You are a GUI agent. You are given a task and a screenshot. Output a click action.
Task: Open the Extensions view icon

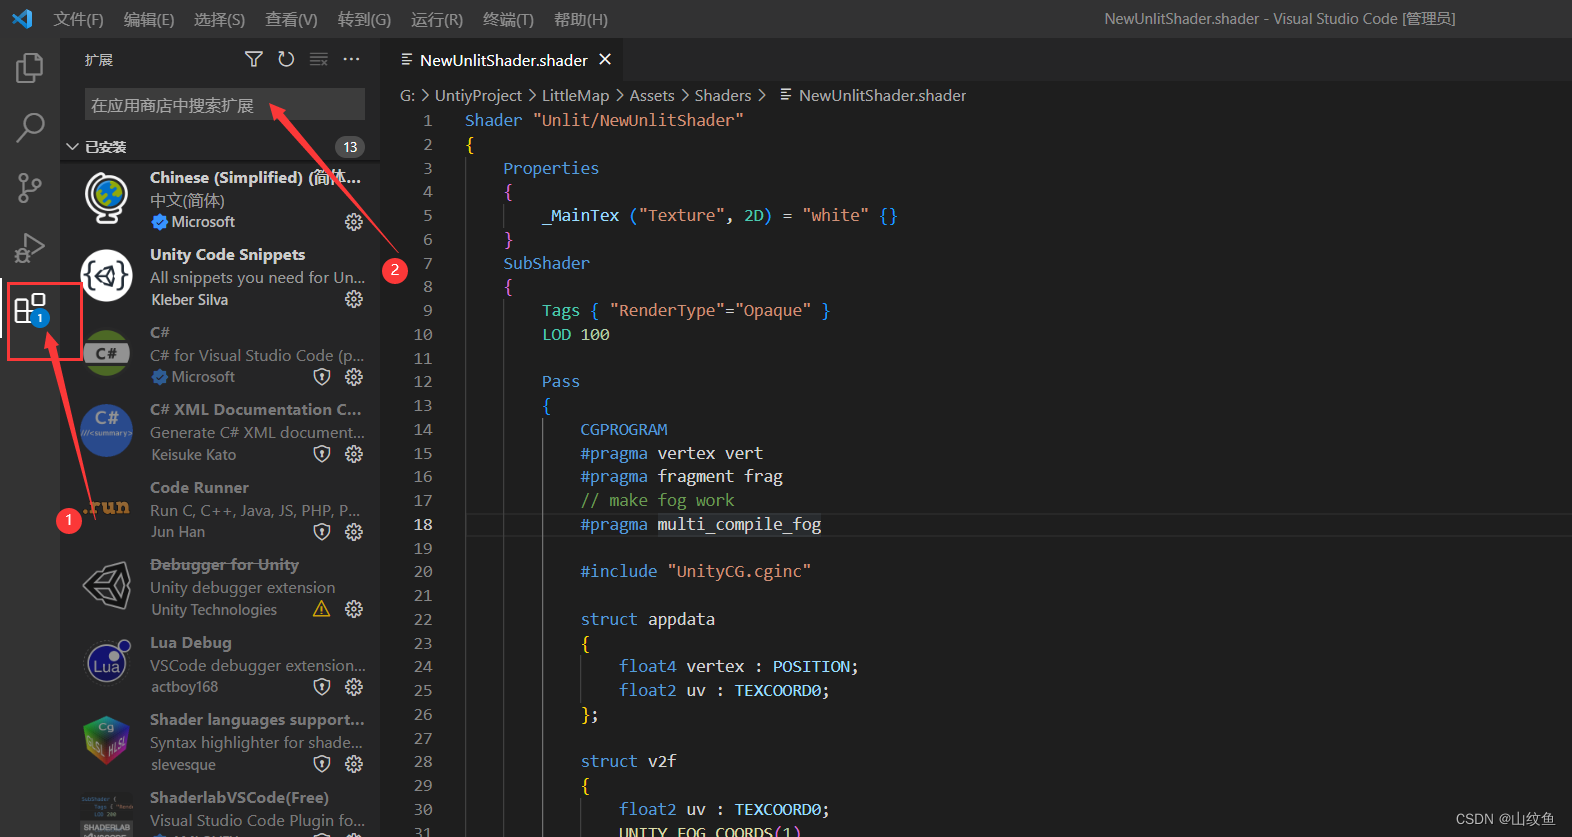pos(31,309)
